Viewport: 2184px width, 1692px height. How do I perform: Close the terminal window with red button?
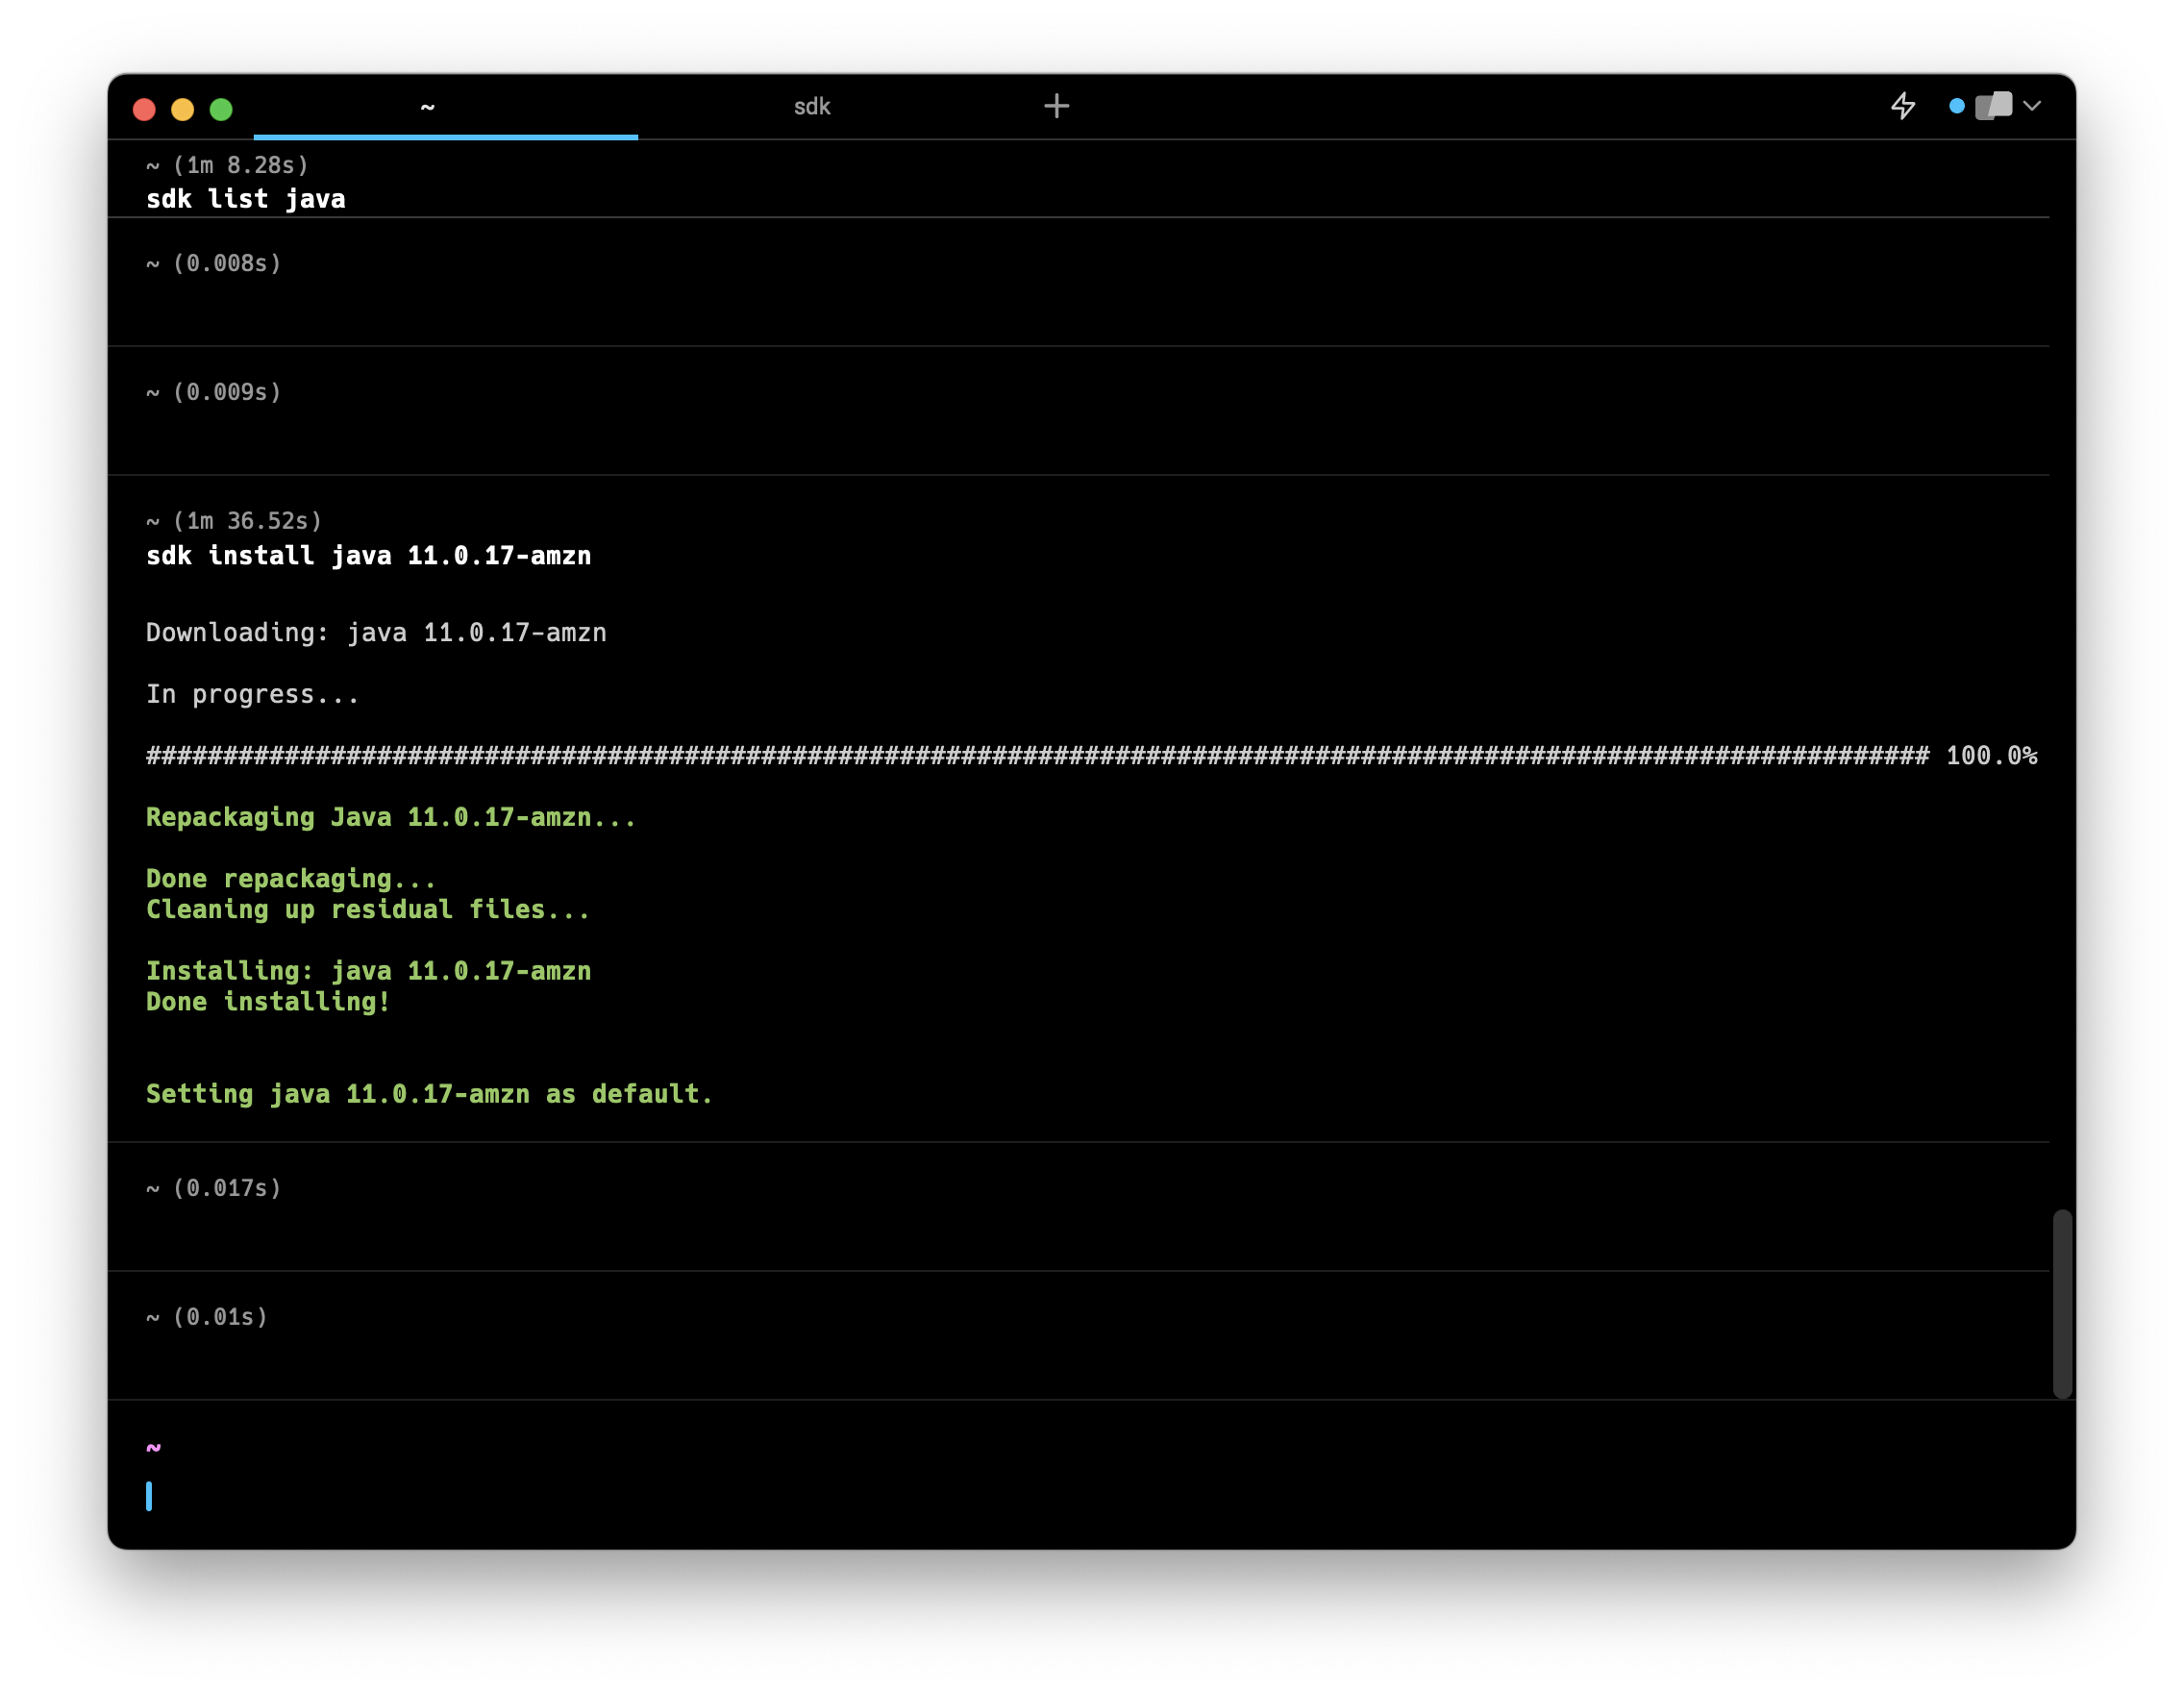click(x=144, y=109)
